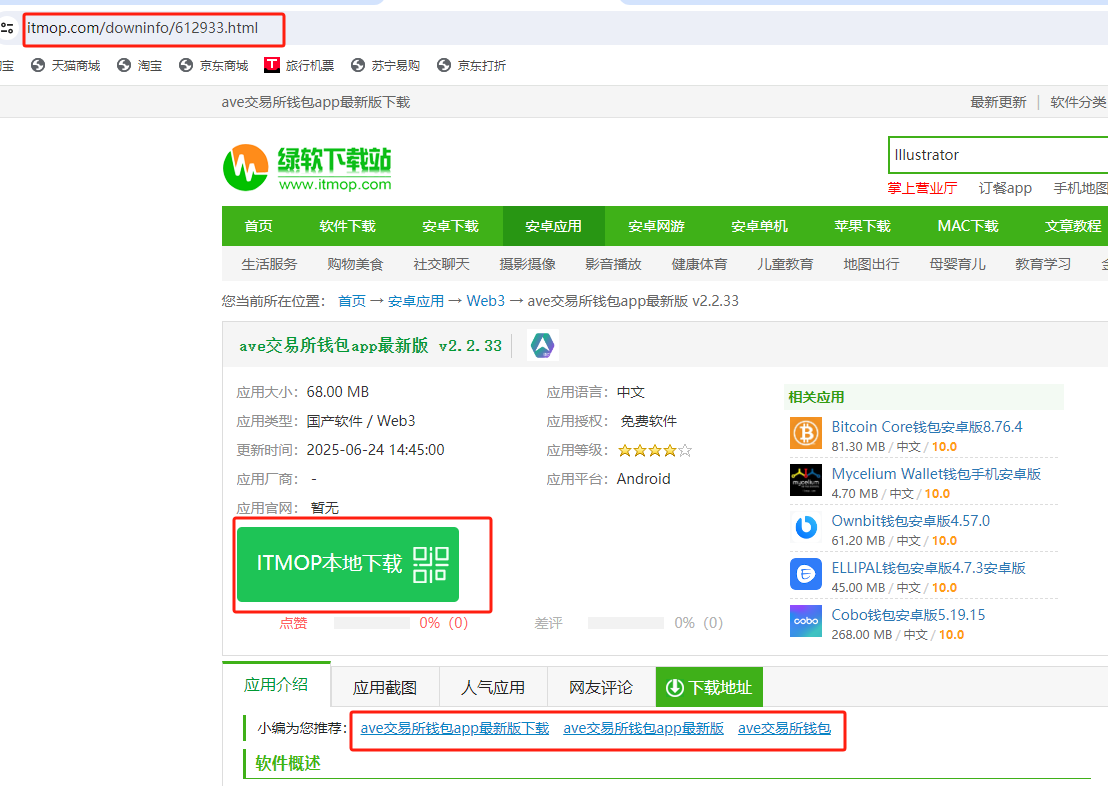The image size is (1108, 786).
Task: Click the Illustrator search input field
Action: (x=995, y=155)
